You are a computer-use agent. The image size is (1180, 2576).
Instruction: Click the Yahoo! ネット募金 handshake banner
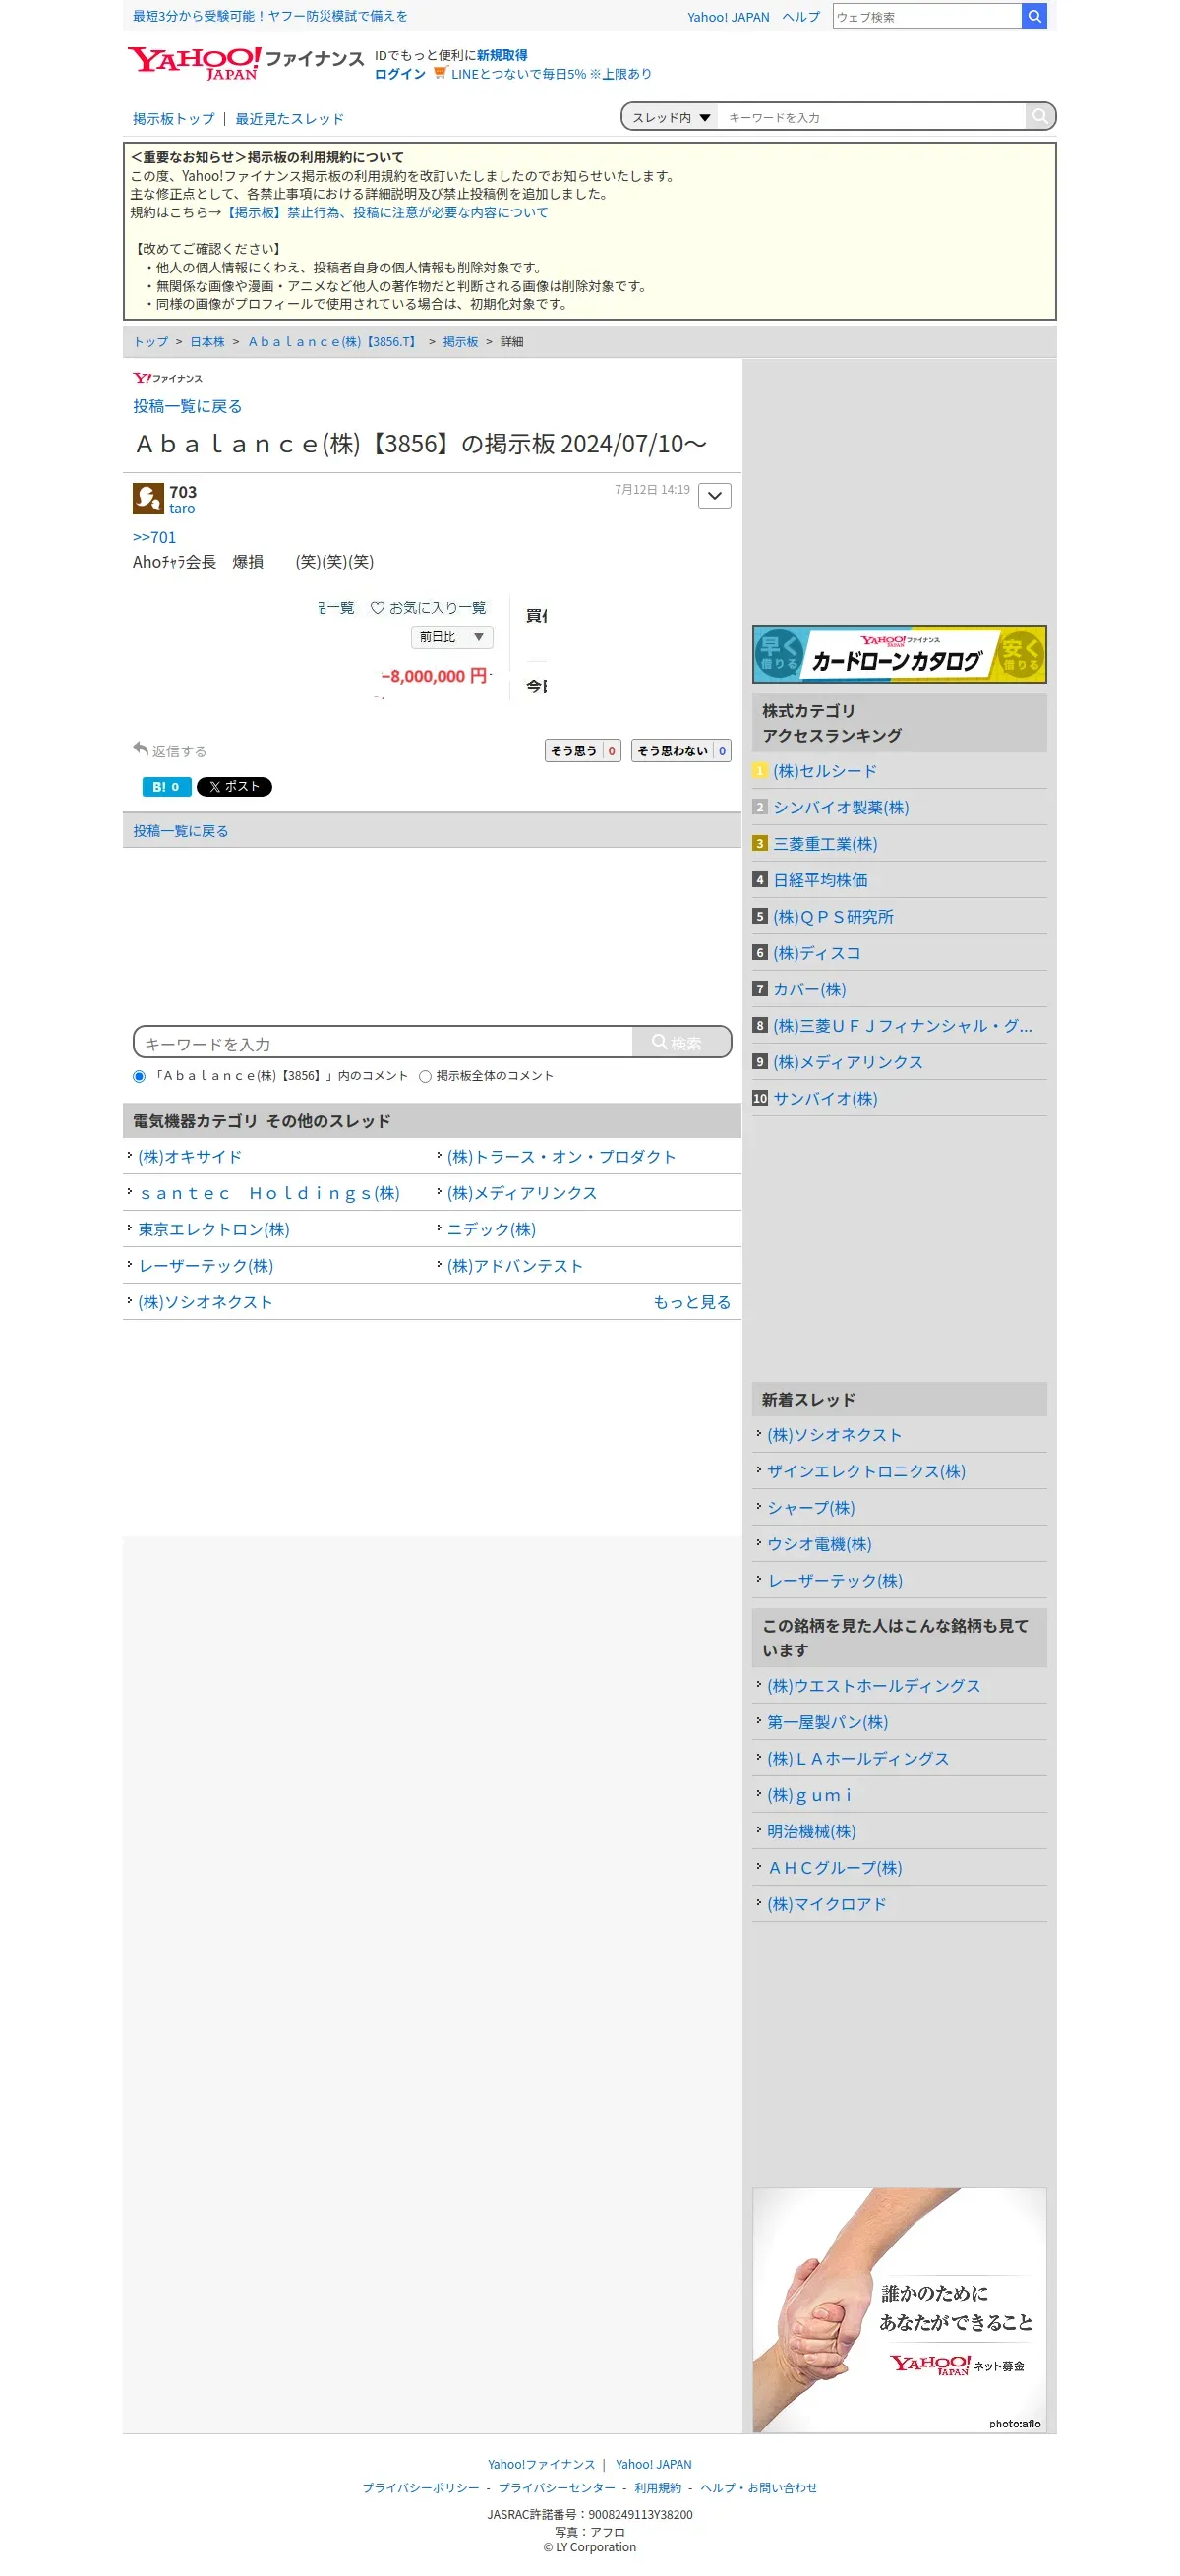(x=899, y=2310)
